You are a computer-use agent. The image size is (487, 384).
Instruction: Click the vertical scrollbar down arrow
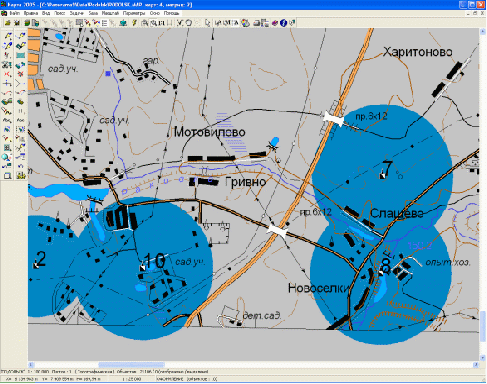tap(483, 358)
